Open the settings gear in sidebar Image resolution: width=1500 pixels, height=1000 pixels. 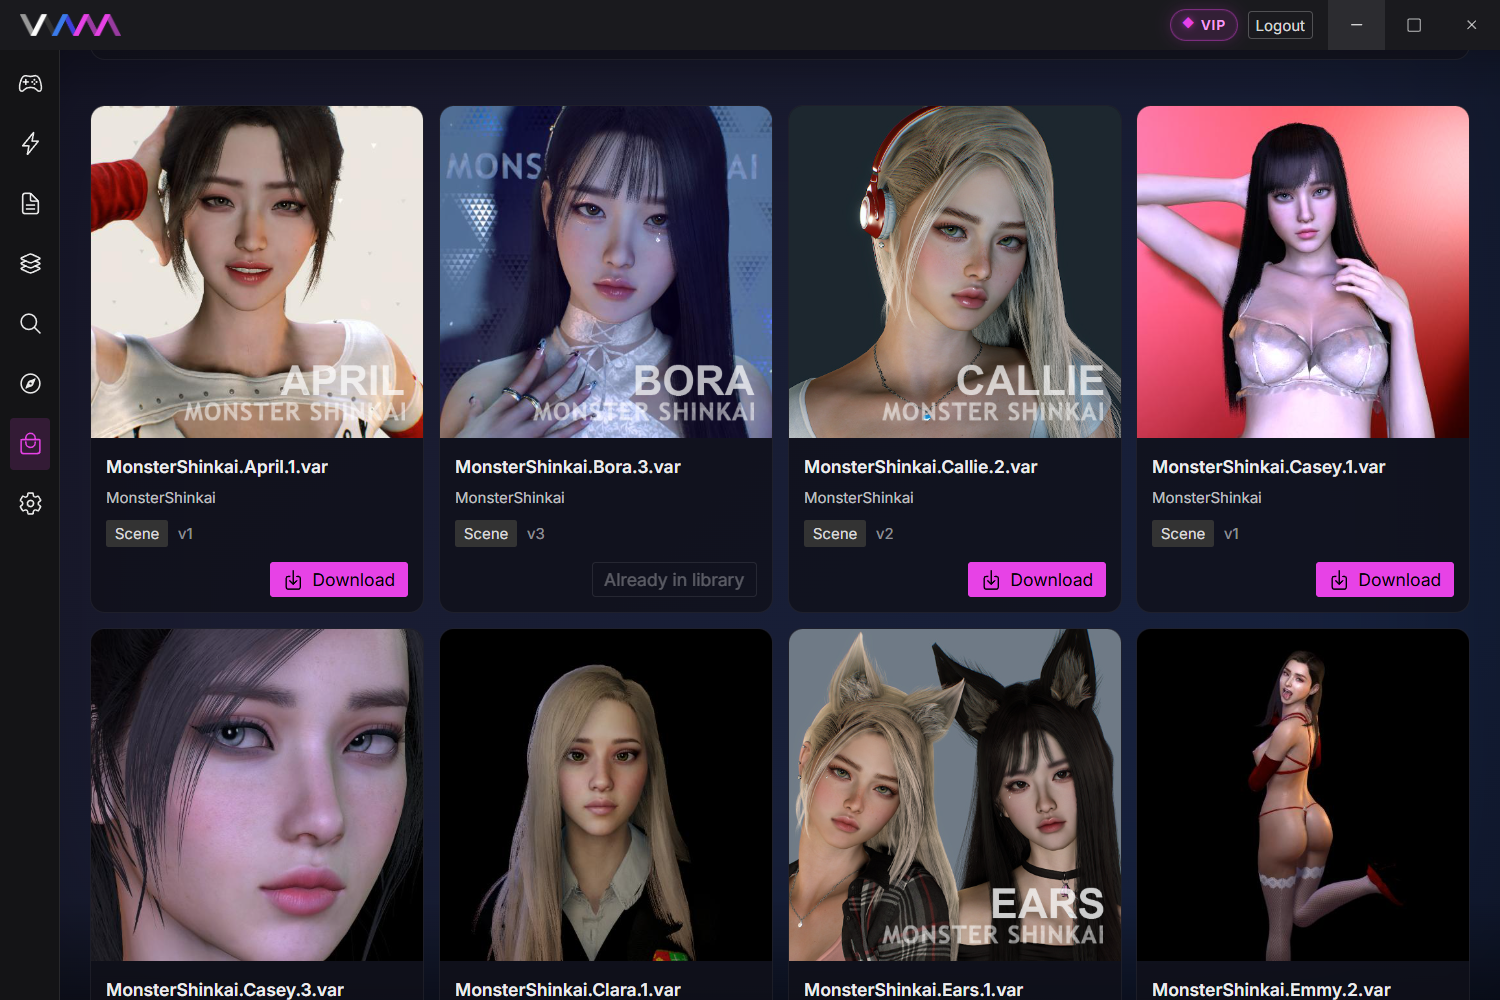click(30, 504)
